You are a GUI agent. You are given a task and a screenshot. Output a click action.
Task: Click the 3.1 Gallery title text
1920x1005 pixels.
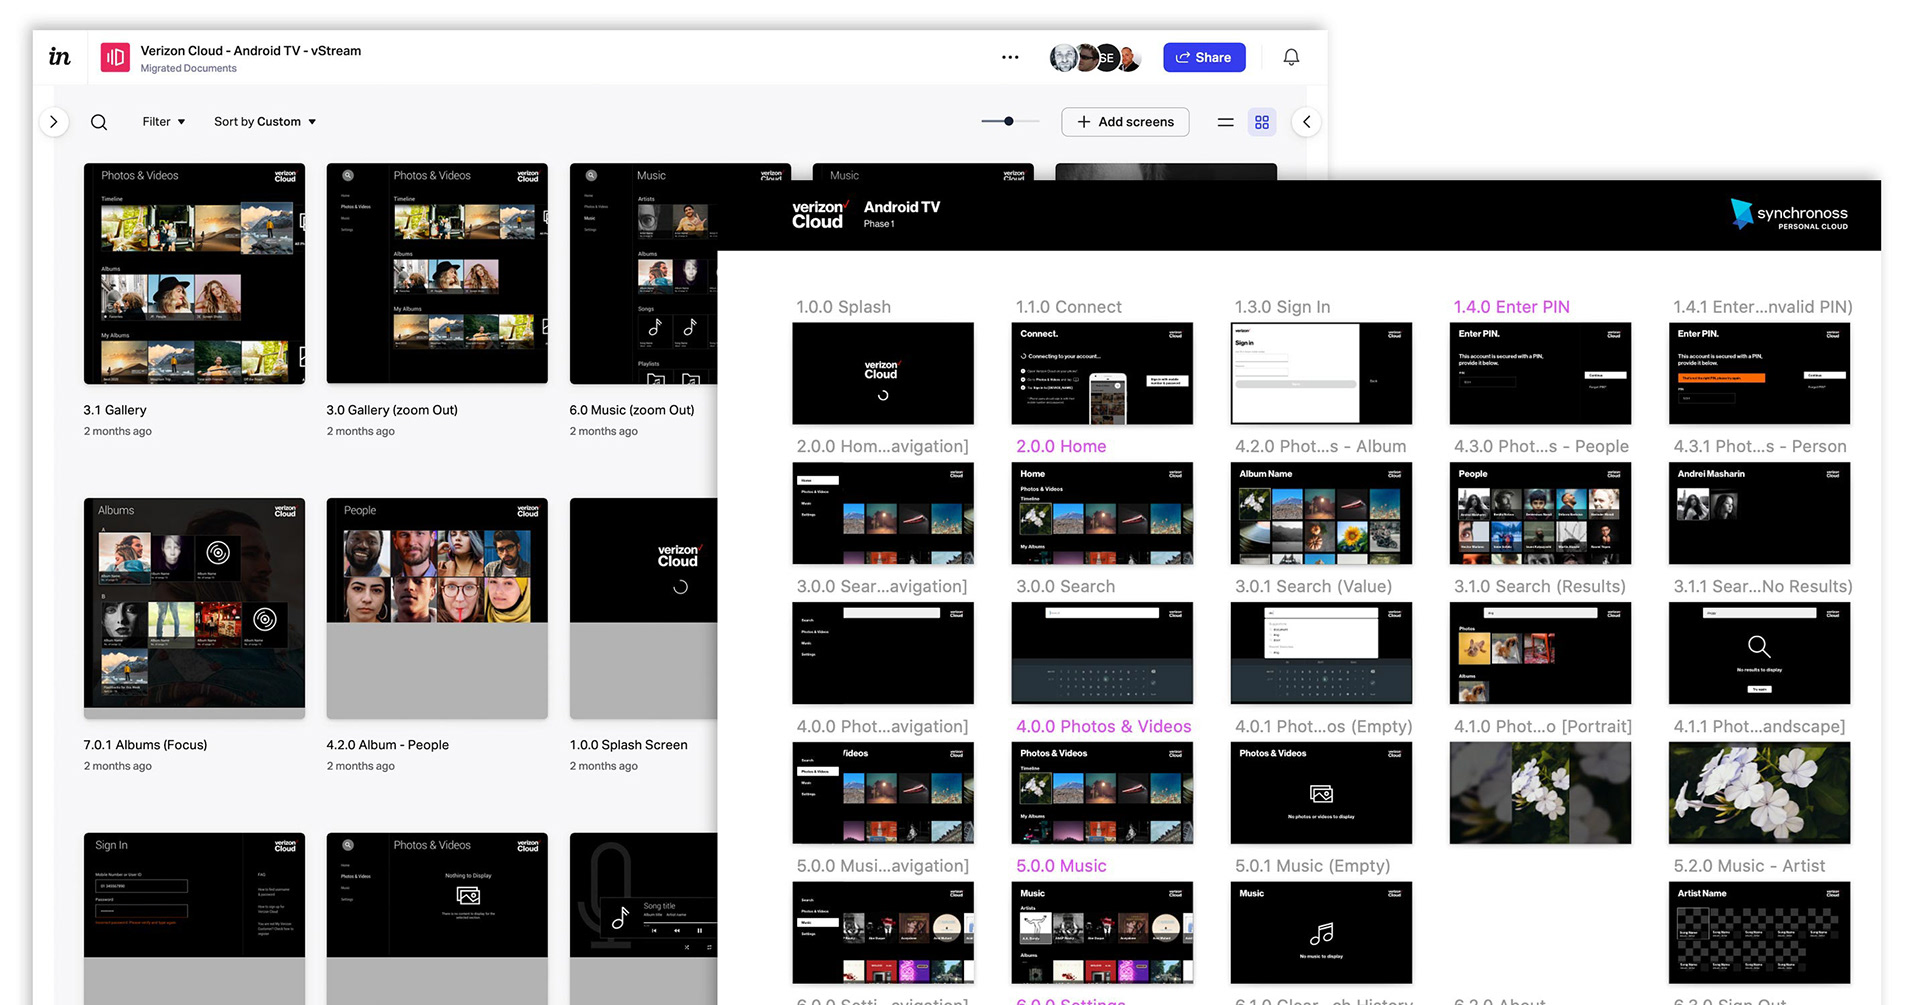115,410
